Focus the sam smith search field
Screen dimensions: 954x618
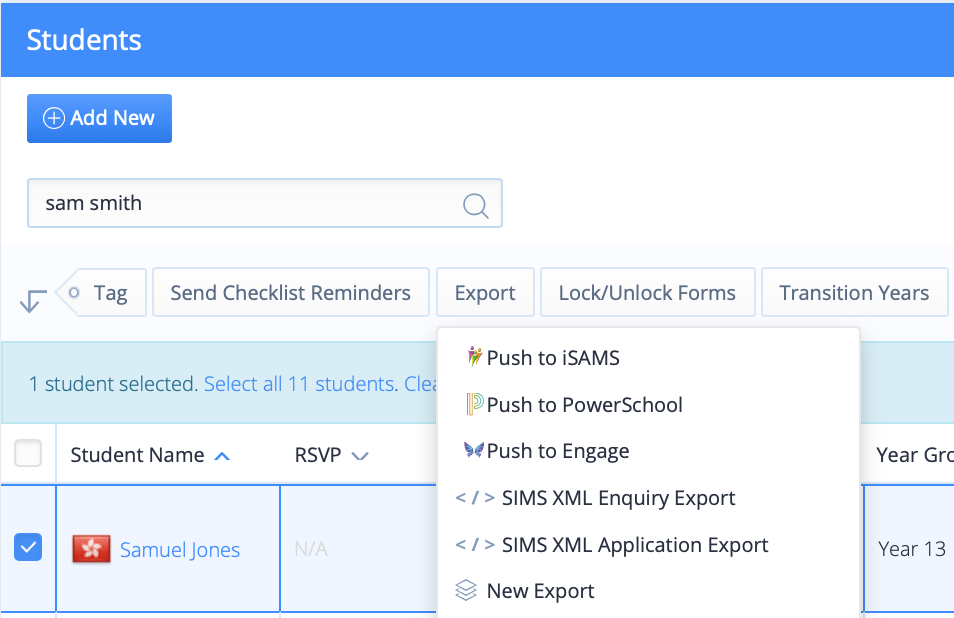coord(265,203)
